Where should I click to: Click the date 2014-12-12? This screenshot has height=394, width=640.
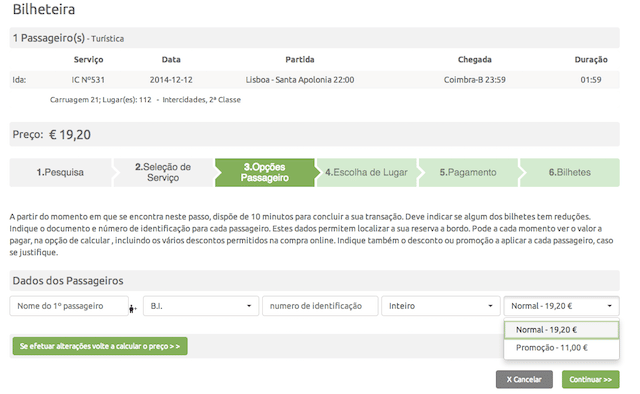(171, 80)
